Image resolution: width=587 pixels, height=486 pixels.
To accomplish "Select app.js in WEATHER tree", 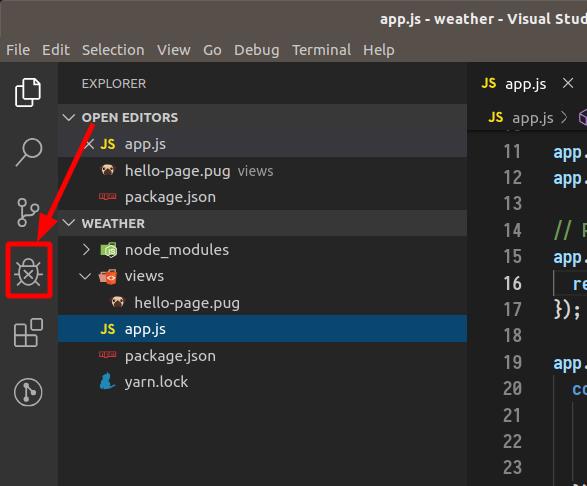I will 262,329.
